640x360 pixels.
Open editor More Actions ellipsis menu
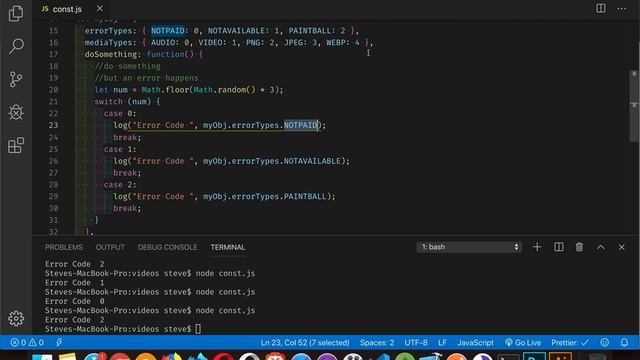621,9
